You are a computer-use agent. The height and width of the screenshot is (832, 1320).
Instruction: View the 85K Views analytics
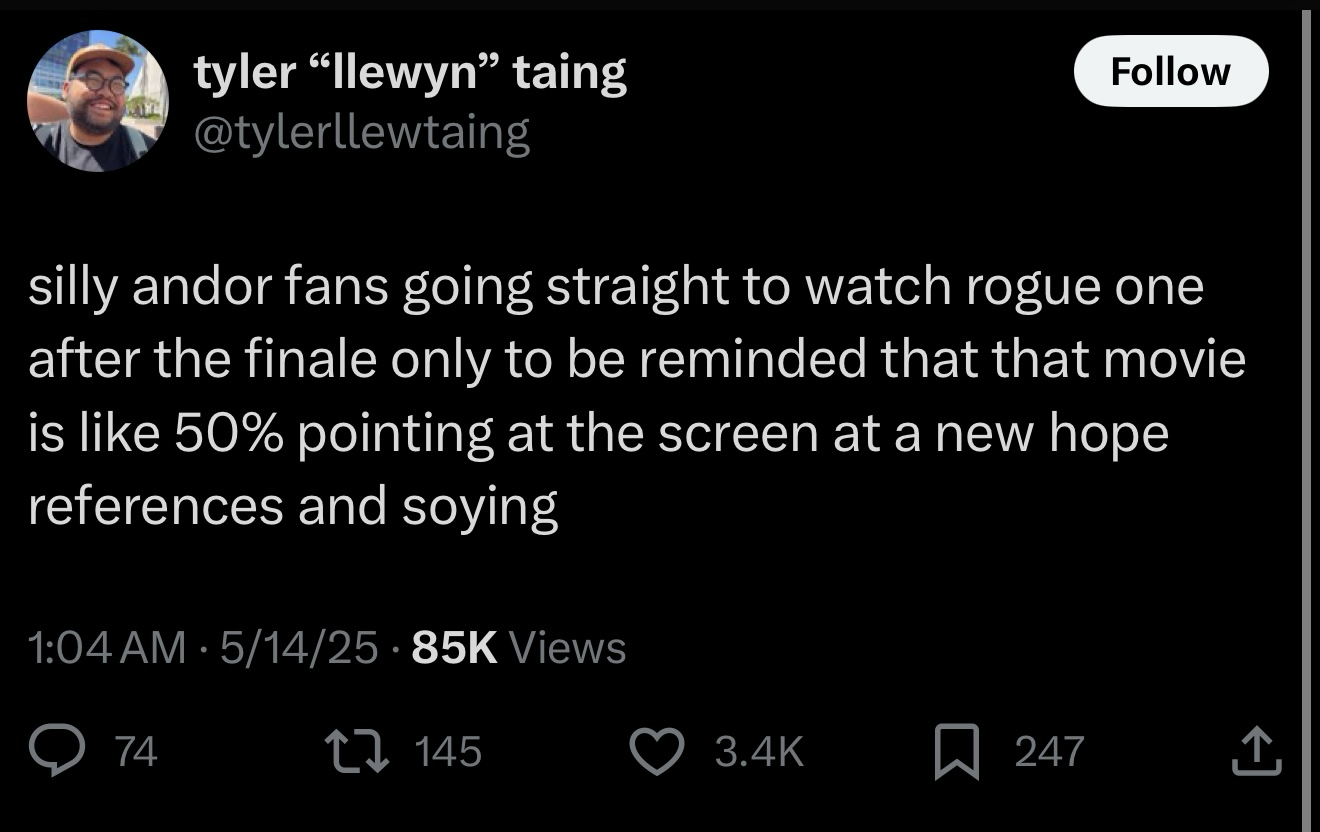pyautogui.click(x=518, y=648)
